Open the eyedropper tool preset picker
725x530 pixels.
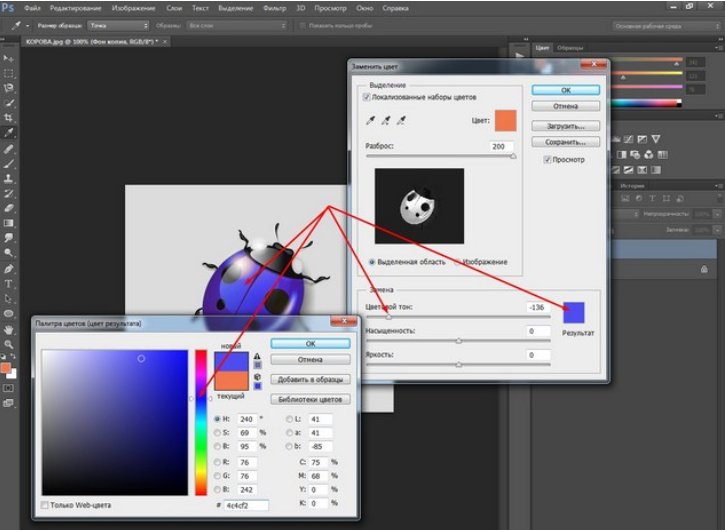click(x=27, y=26)
